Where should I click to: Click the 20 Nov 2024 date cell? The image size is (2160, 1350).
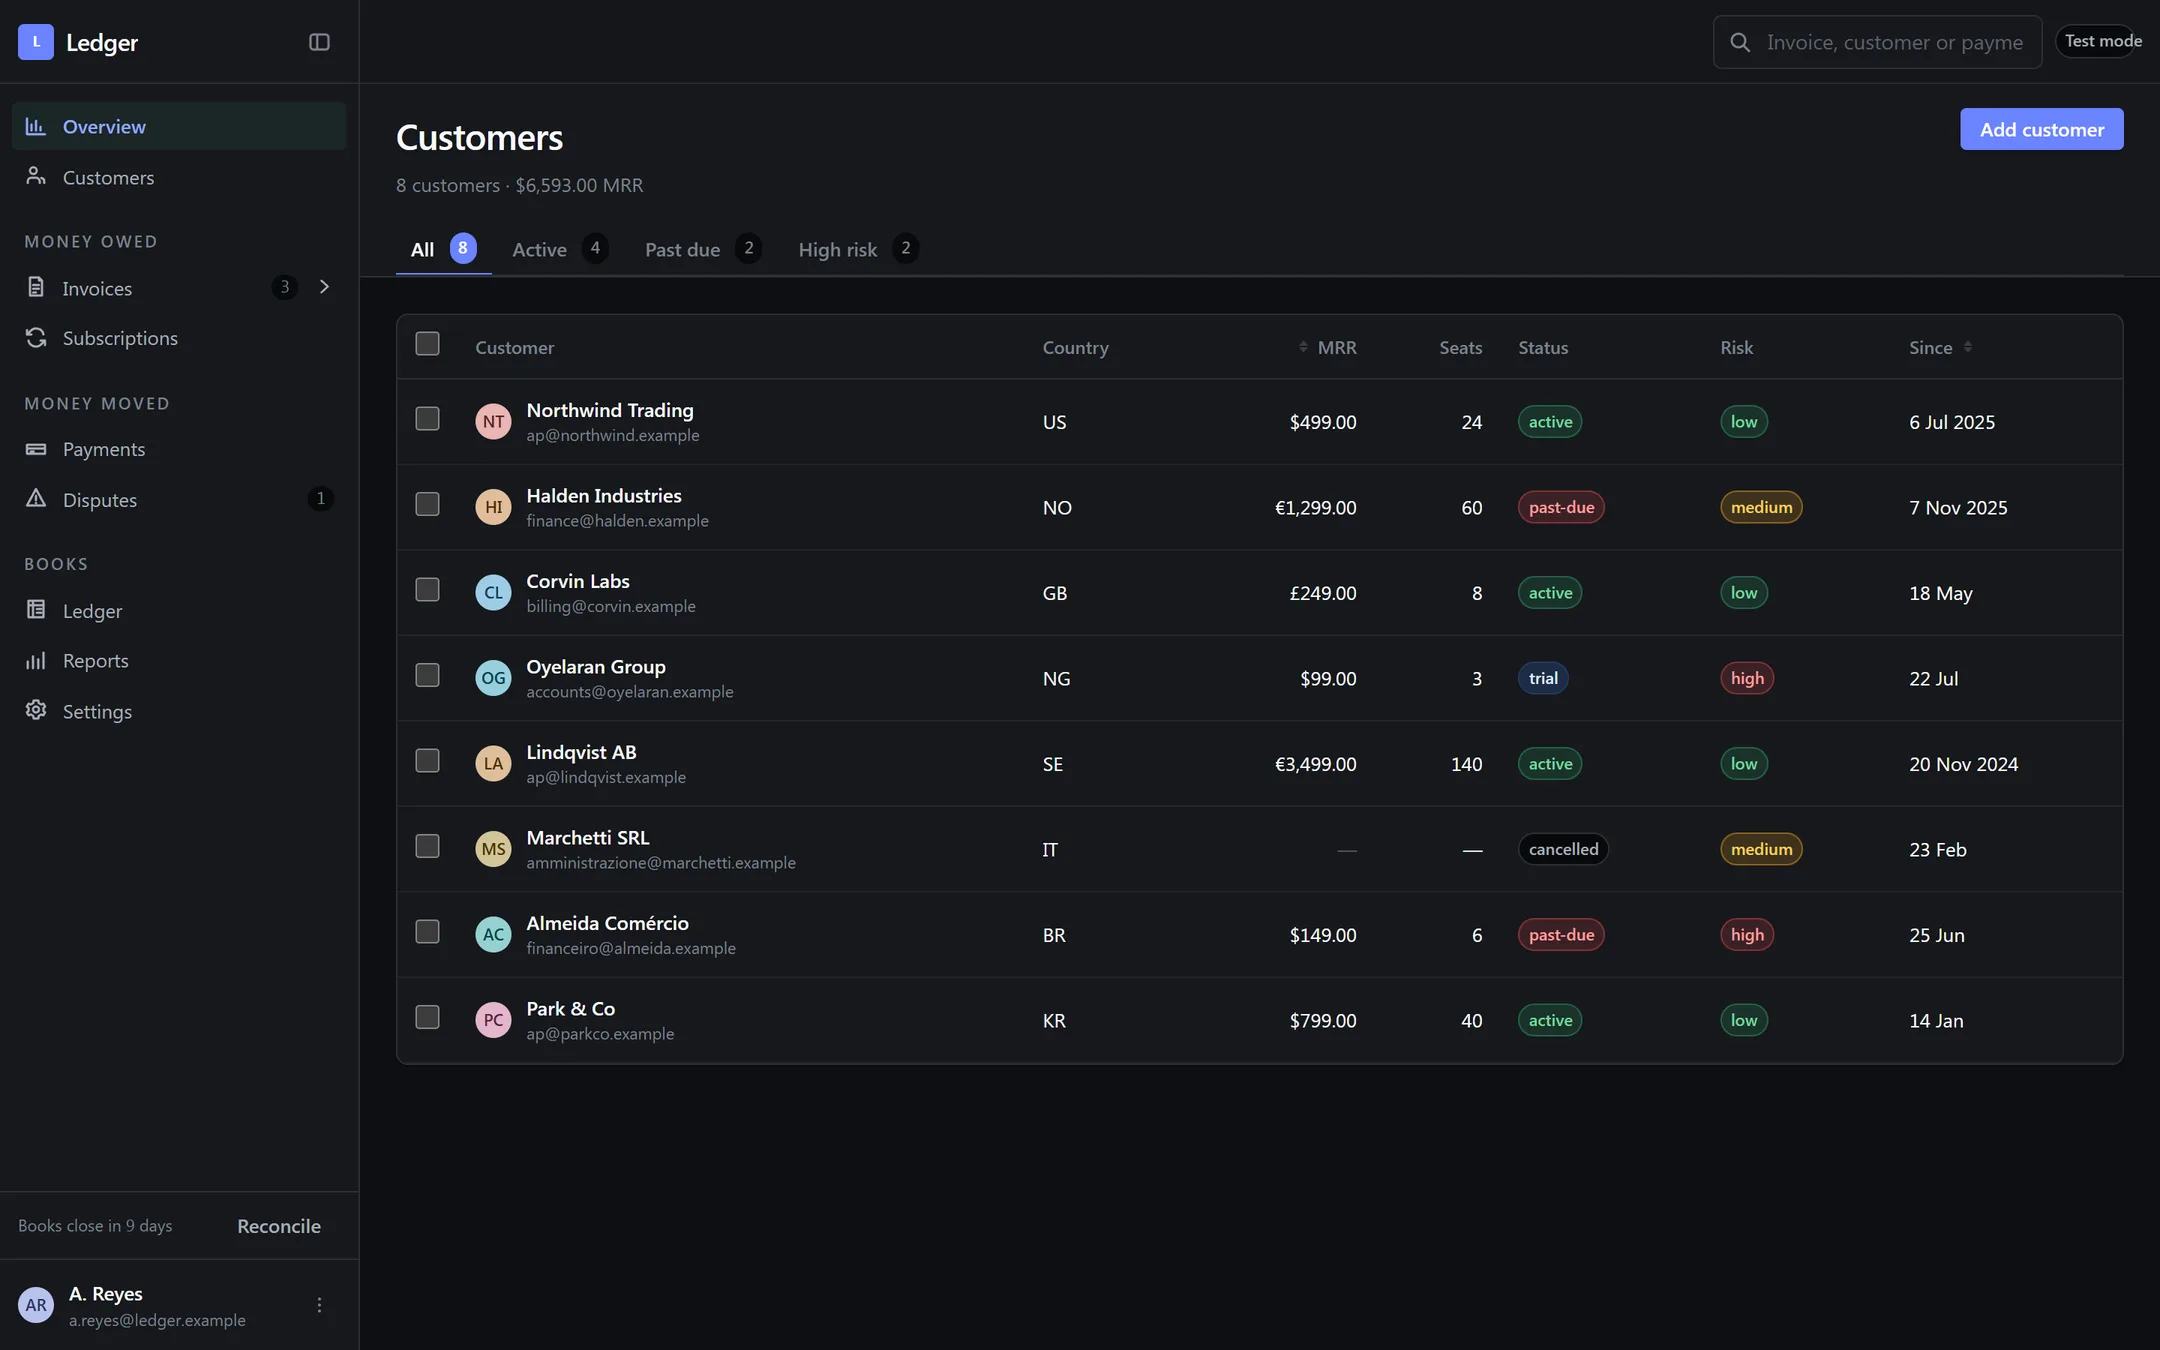tap(1963, 764)
